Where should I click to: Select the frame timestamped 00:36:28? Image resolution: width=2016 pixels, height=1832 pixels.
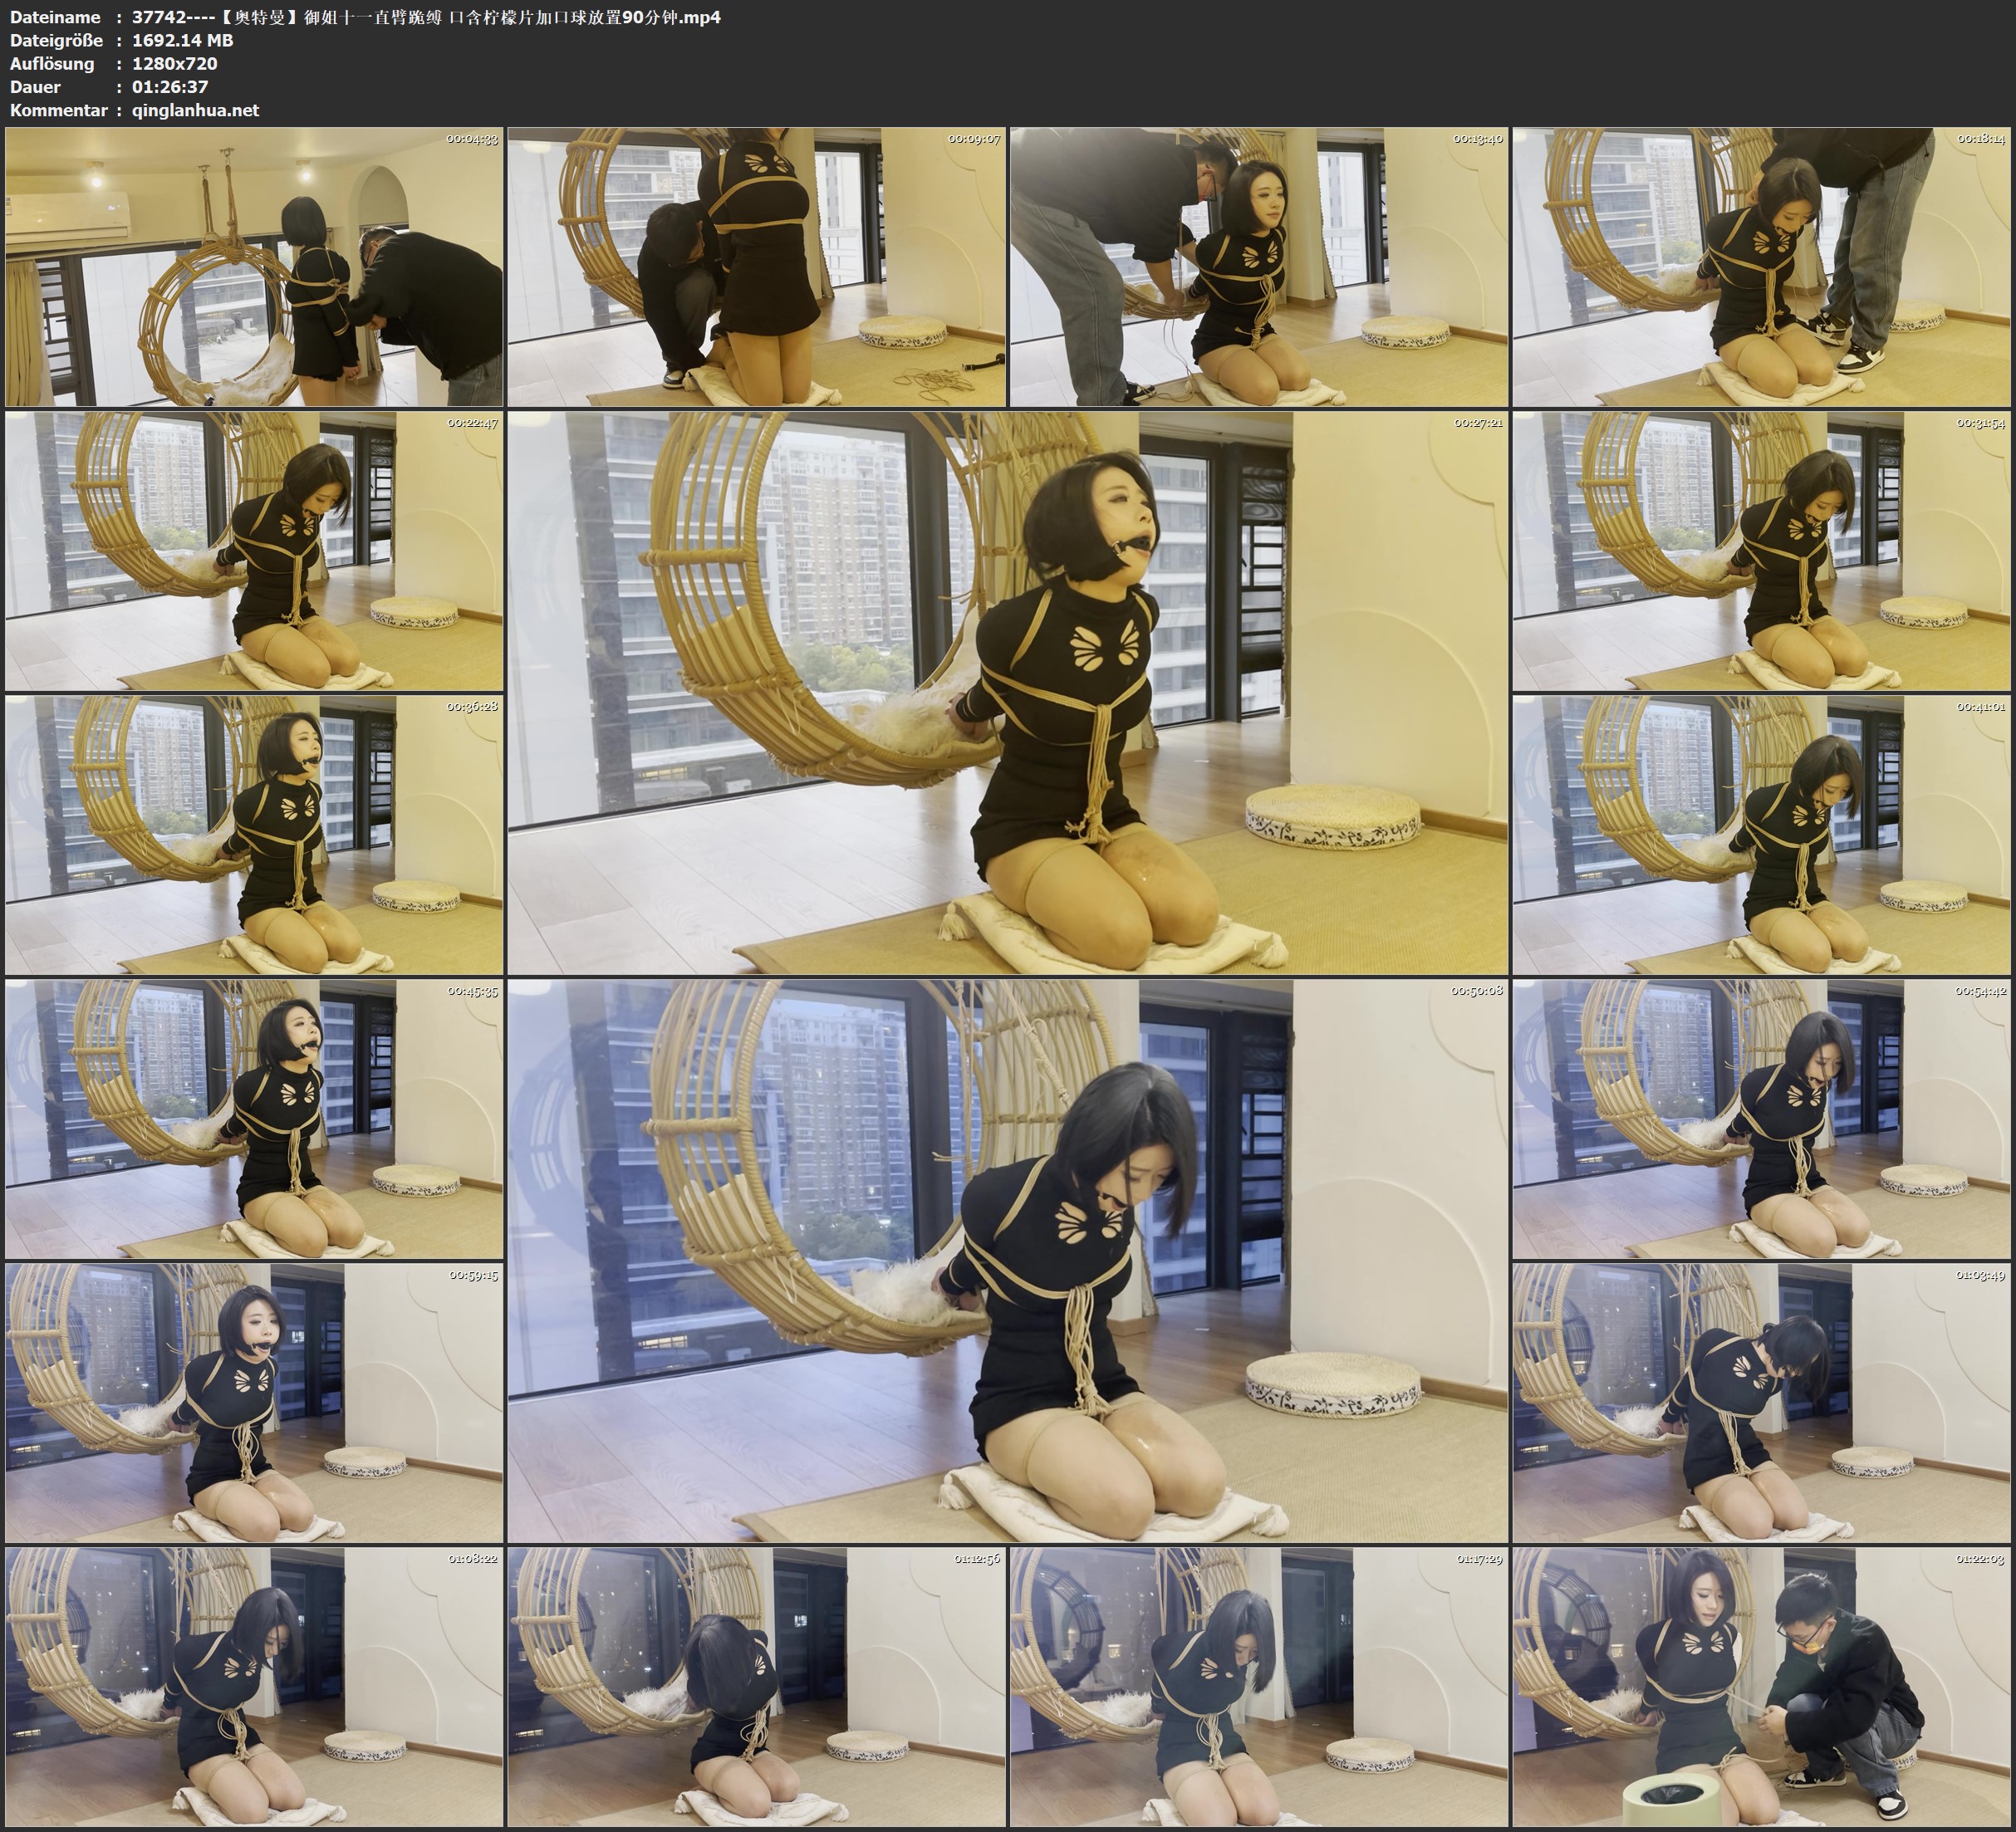click(x=254, y=835)
